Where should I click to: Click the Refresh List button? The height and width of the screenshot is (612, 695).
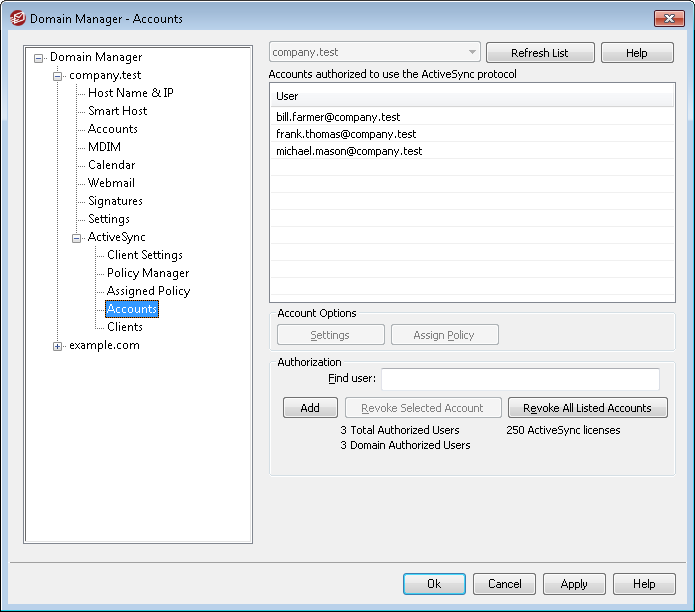click(x=540, y=53)
